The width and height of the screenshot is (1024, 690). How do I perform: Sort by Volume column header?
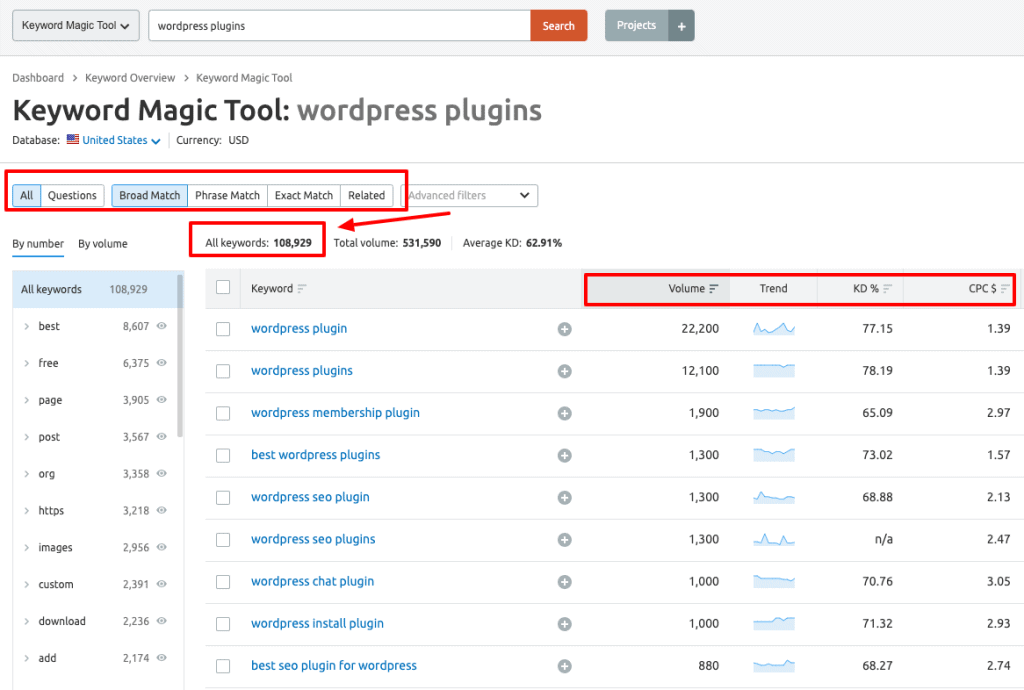click(x=693, y=289)
